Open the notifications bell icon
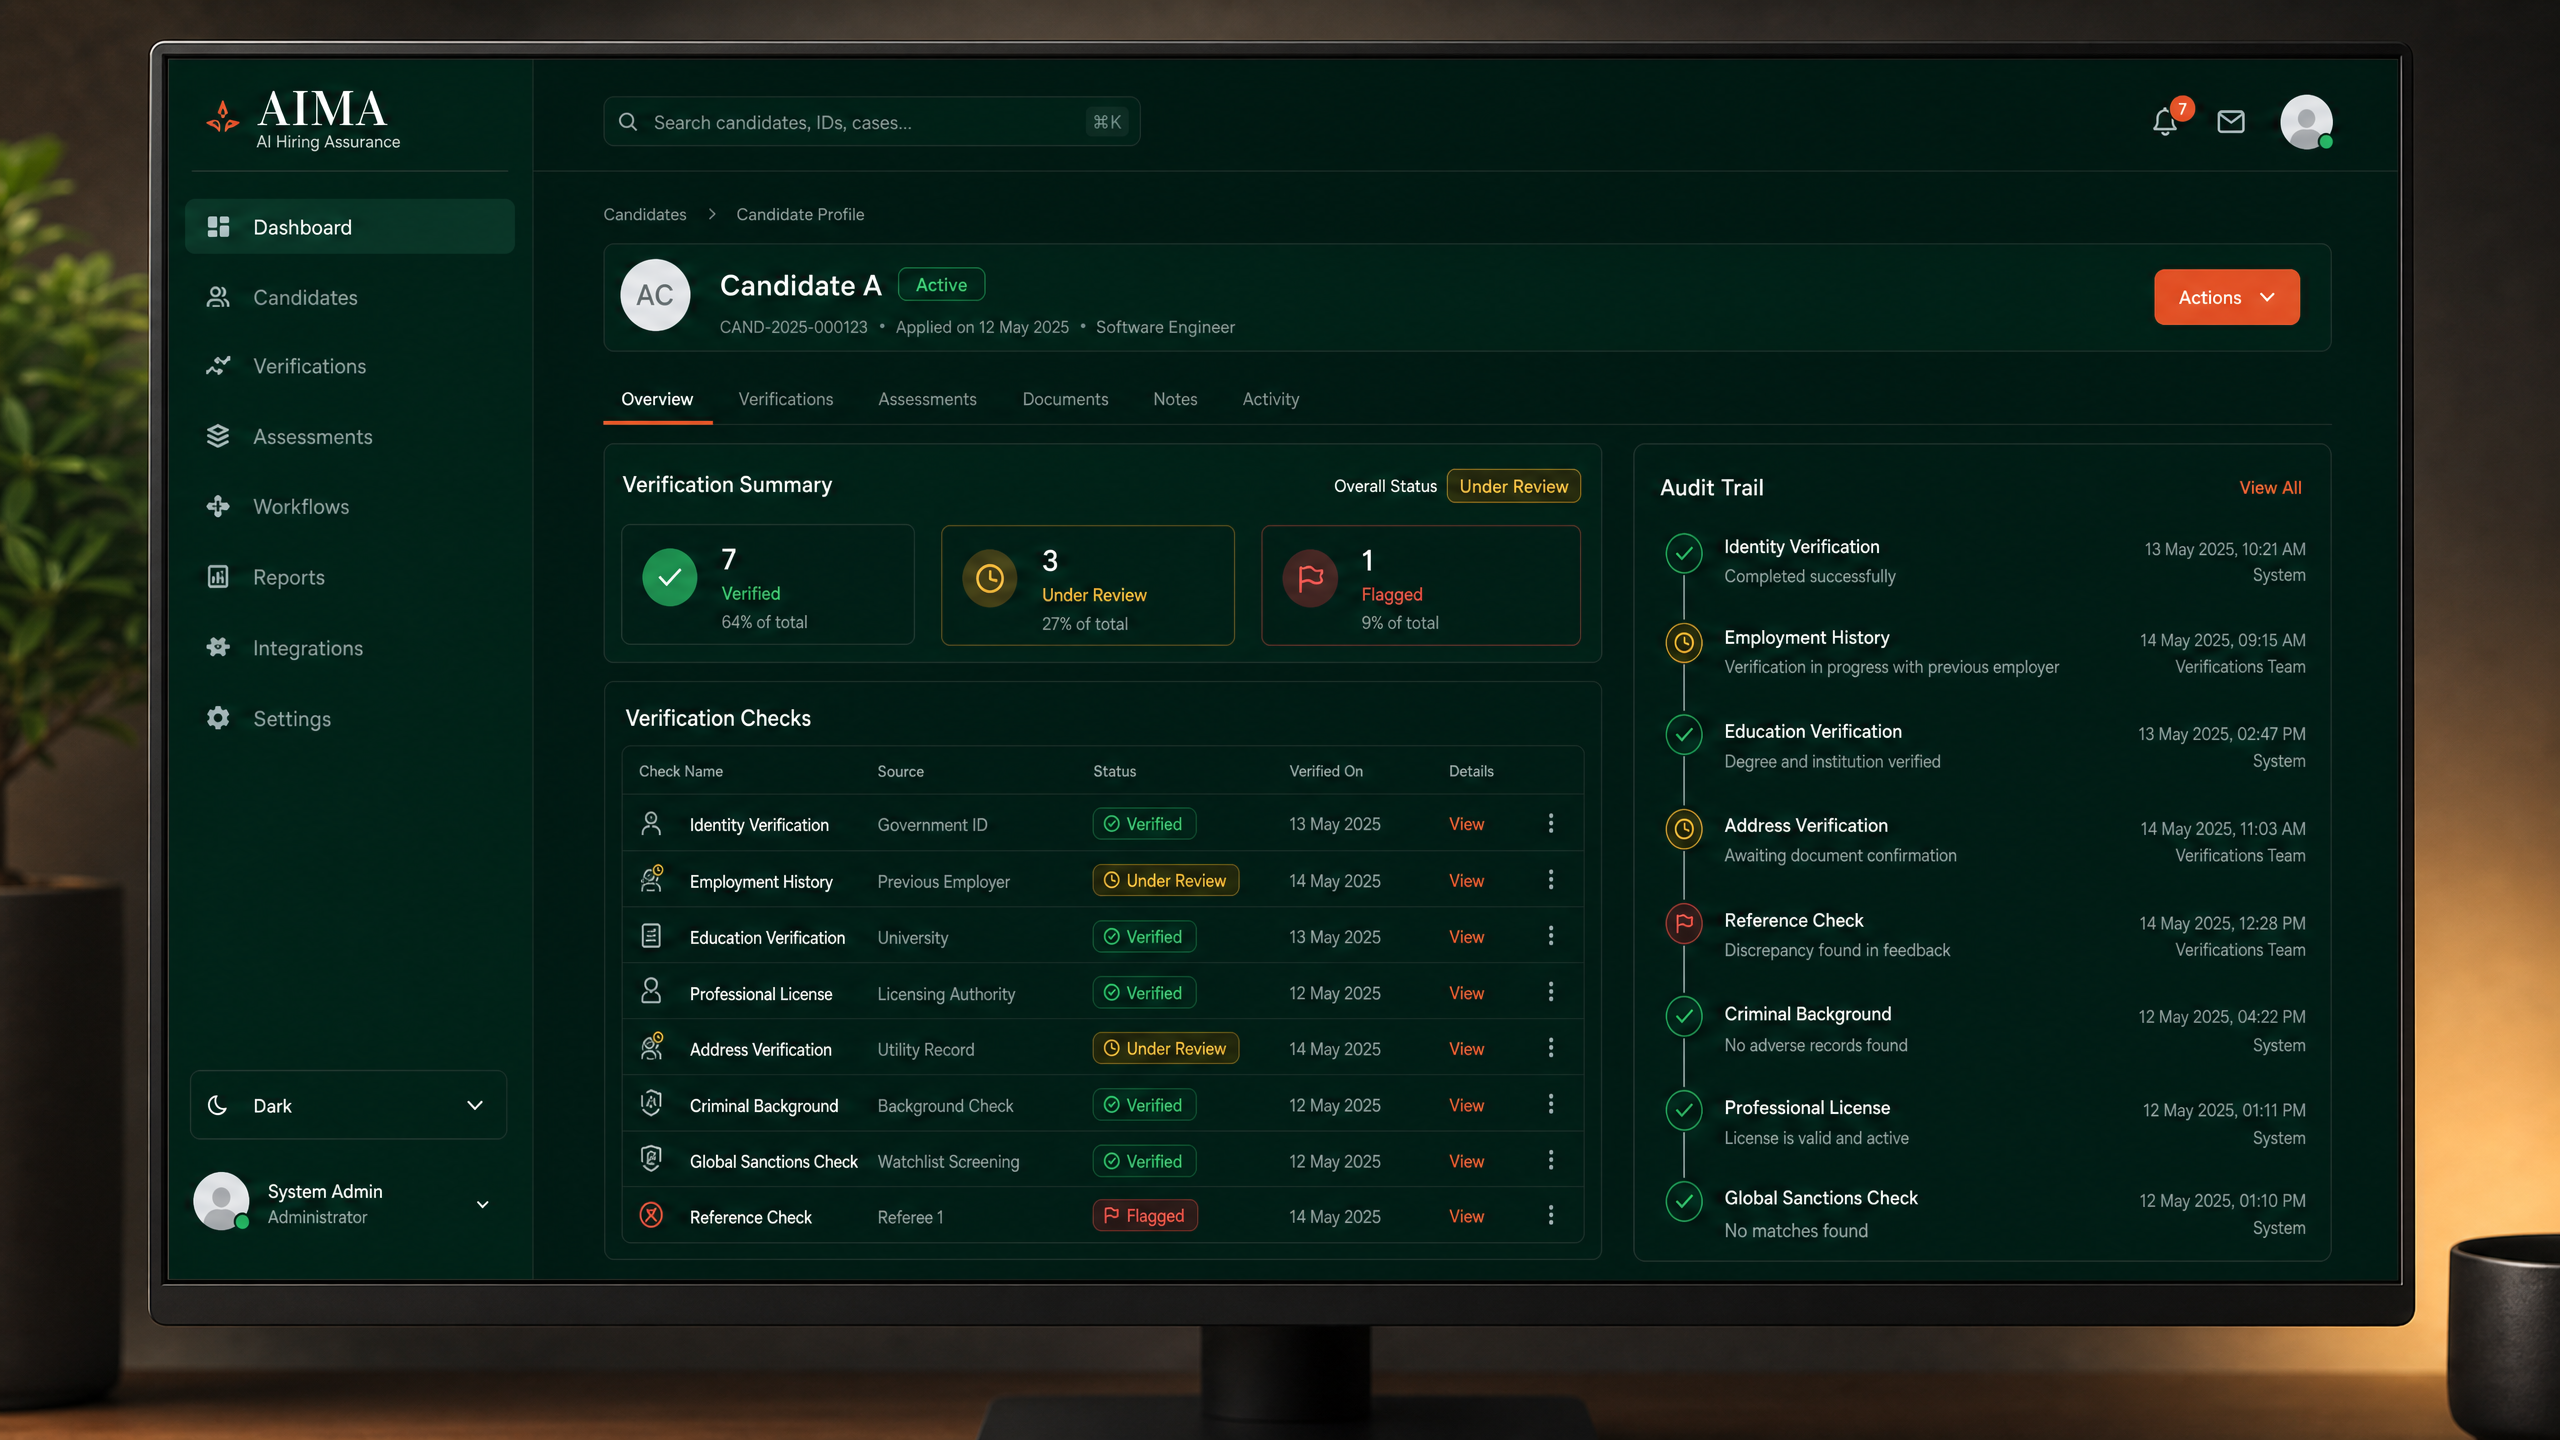 pyautogui.click(x=2165, y=122)
